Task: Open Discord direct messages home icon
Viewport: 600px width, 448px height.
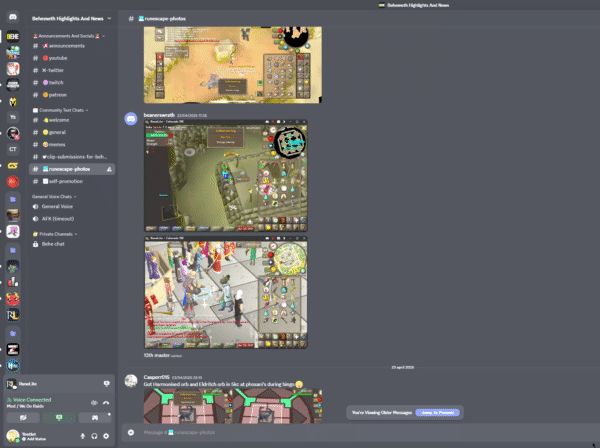Action: [13, 17]
